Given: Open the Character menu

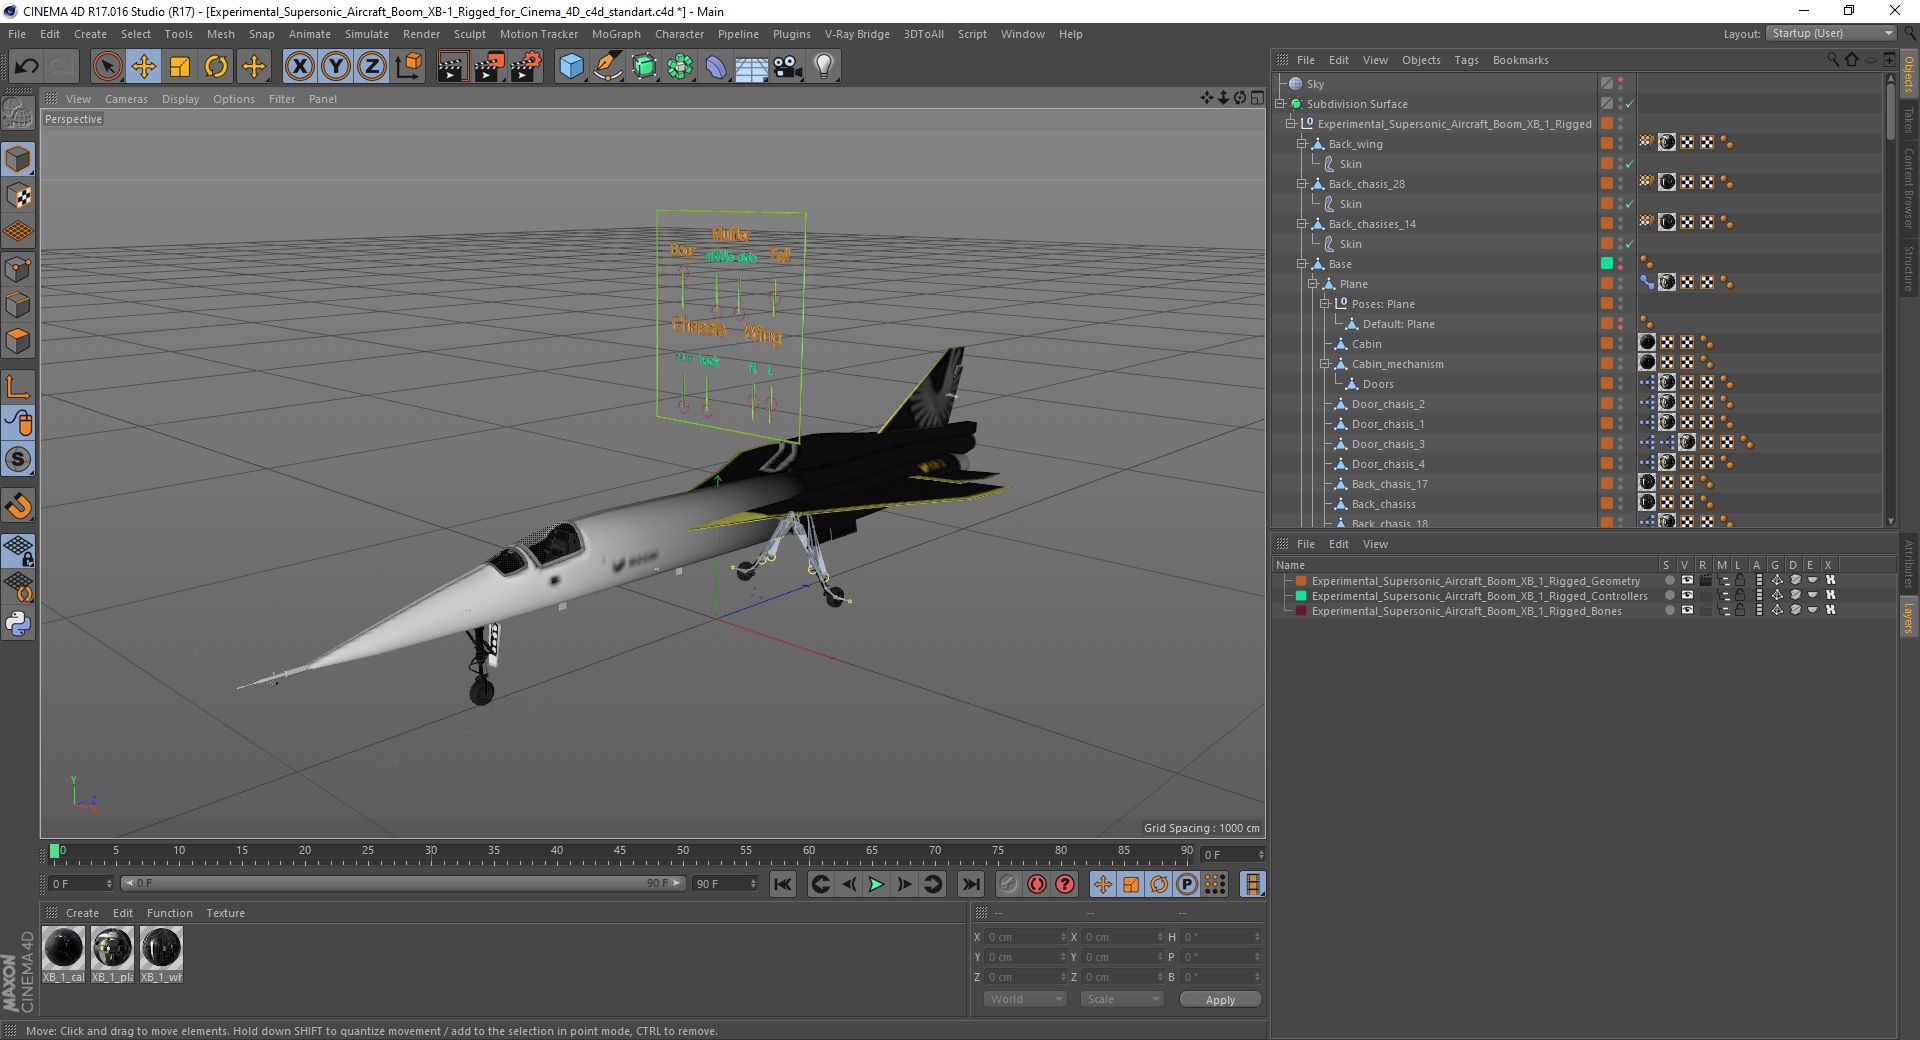Looking at the screenshot, I should tap(679, 34).
